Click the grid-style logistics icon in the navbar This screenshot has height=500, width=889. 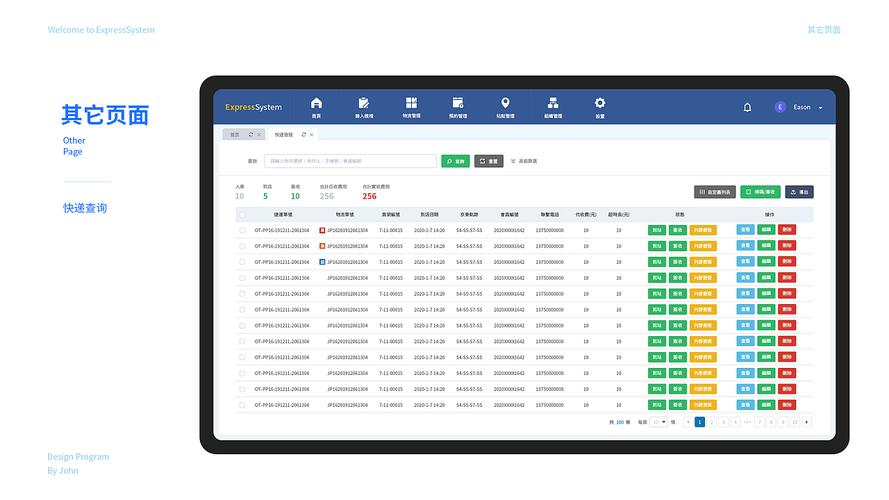pyautogui.click(x=411, y=103)
